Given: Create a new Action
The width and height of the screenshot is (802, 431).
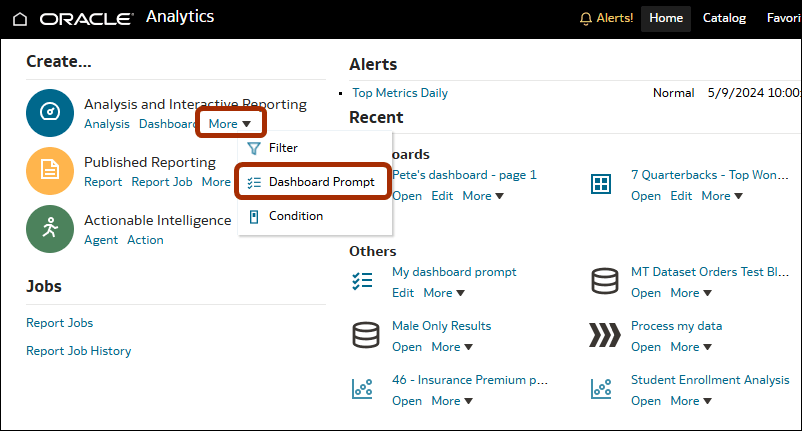Looking at the screenshot, I should point(145,240).
